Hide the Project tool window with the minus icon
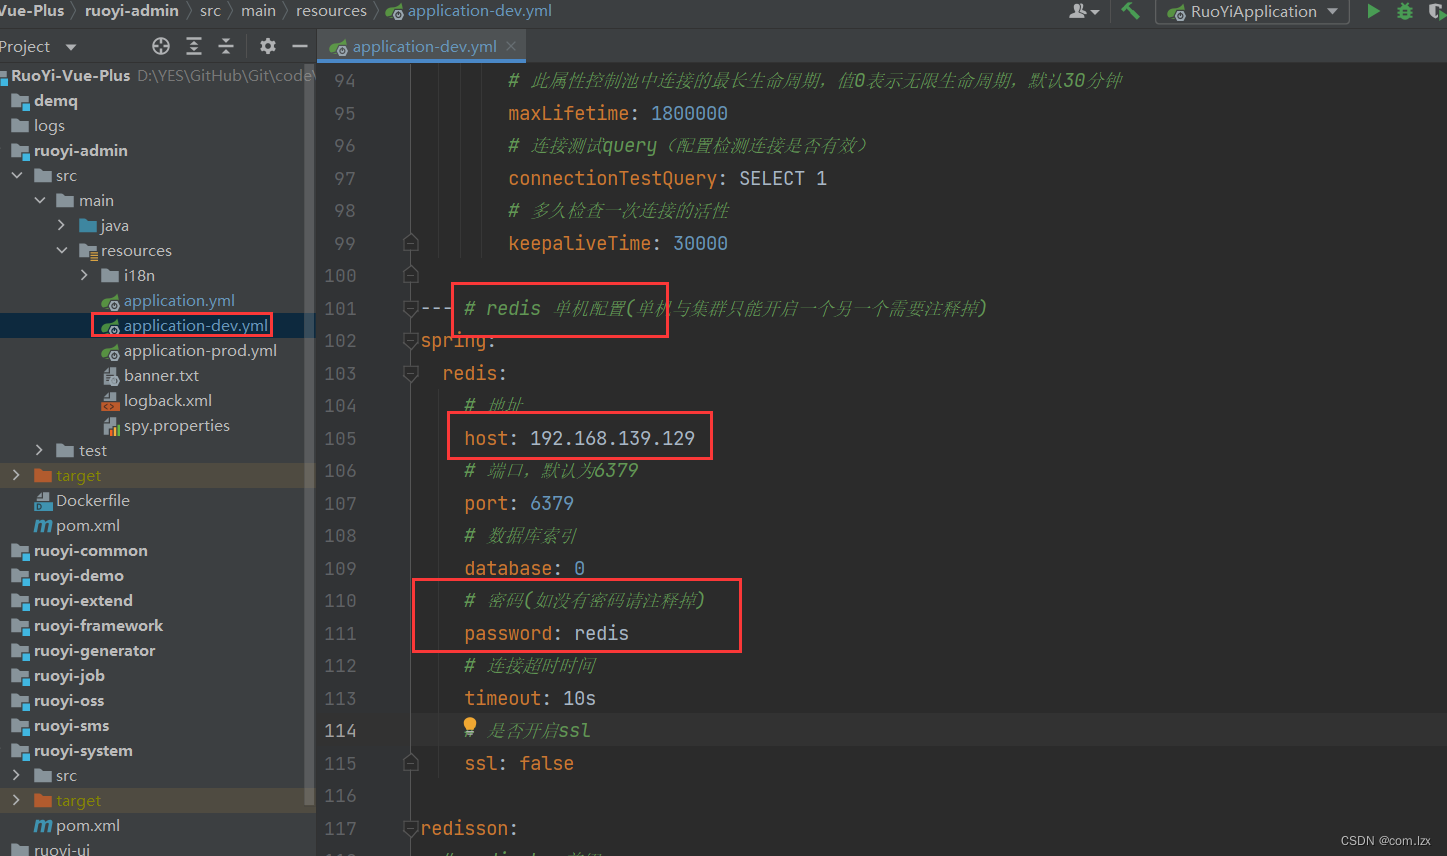 point(300,46)
